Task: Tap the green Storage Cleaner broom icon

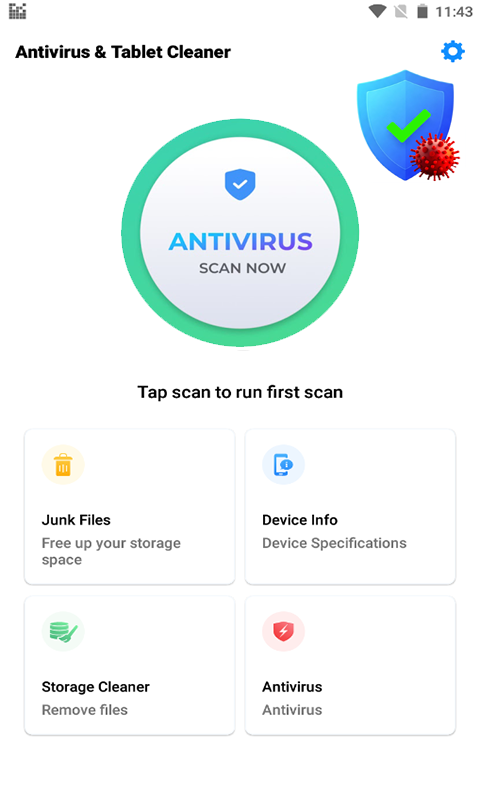Action: click(63, 631)
